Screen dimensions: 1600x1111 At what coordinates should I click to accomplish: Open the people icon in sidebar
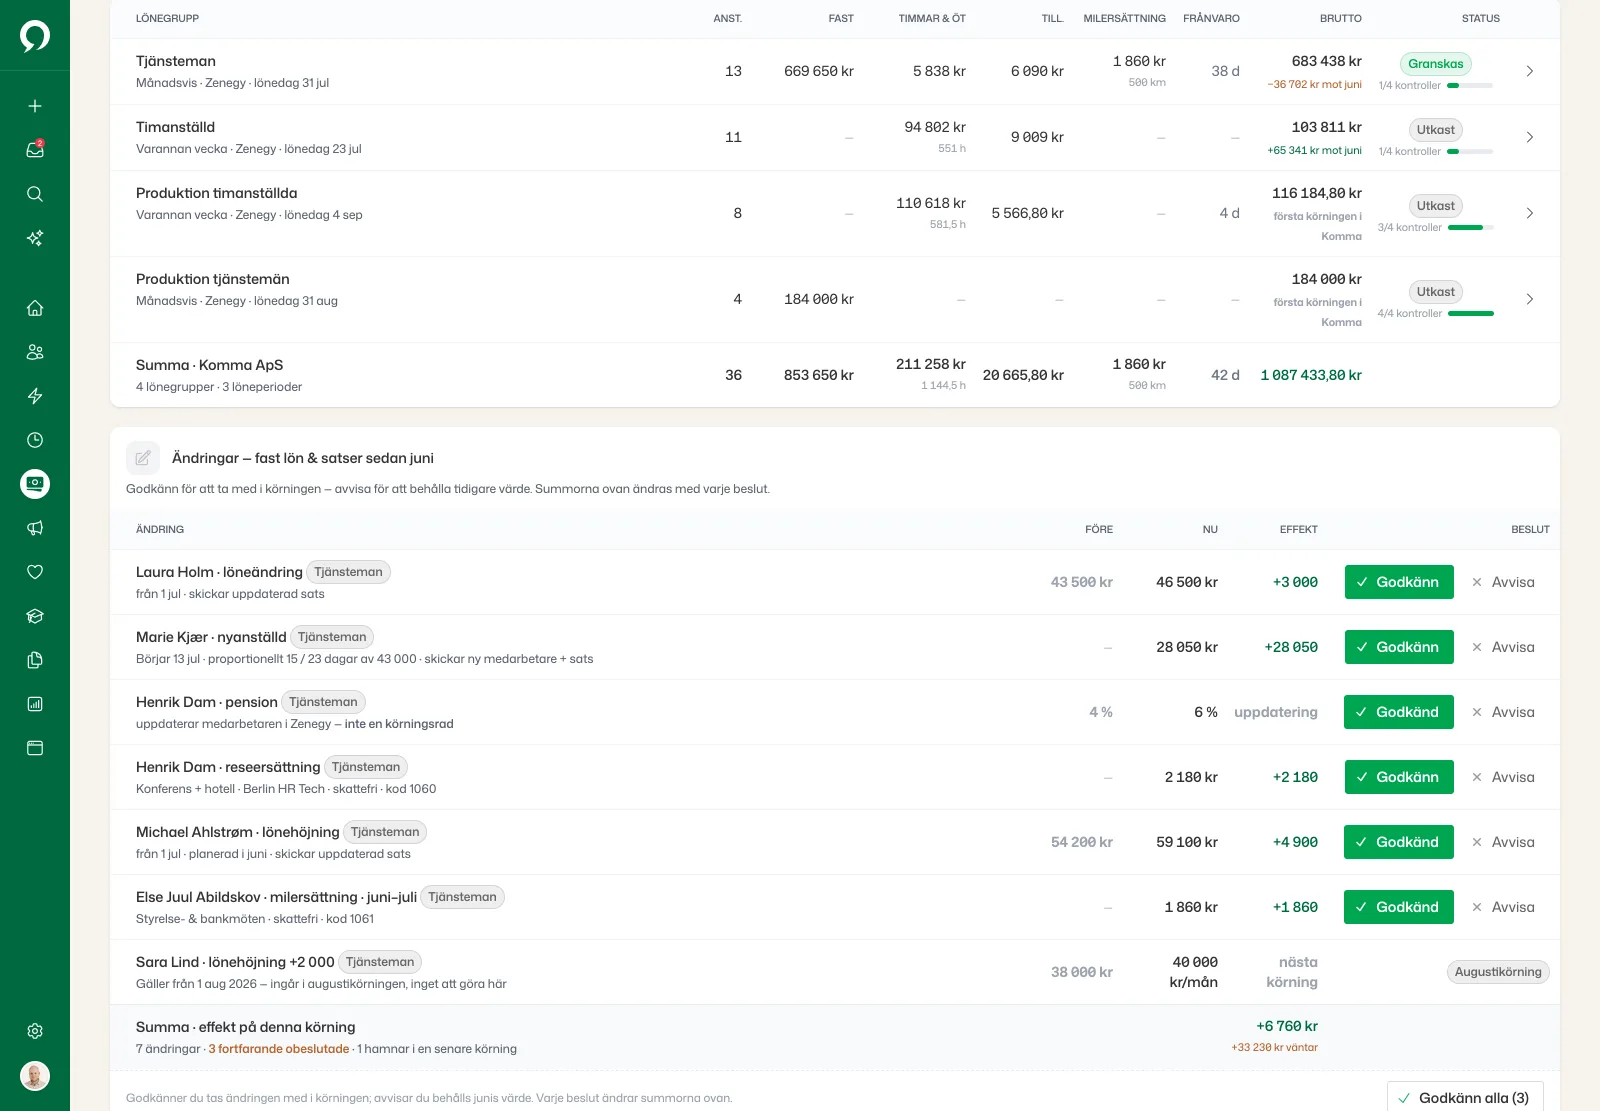[x=35, y=352]
